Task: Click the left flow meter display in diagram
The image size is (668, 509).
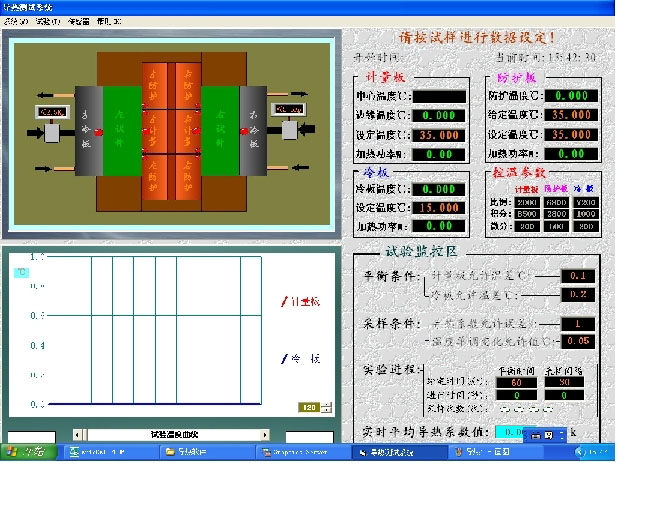Action: click(x=52, y=111)
